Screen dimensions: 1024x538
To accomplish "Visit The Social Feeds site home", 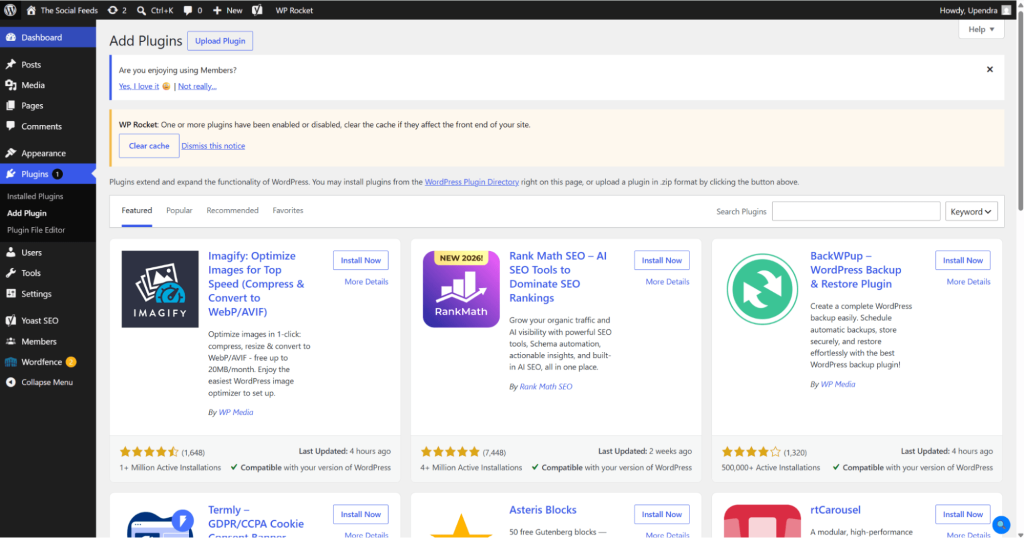I will click(x=61, y=10).
